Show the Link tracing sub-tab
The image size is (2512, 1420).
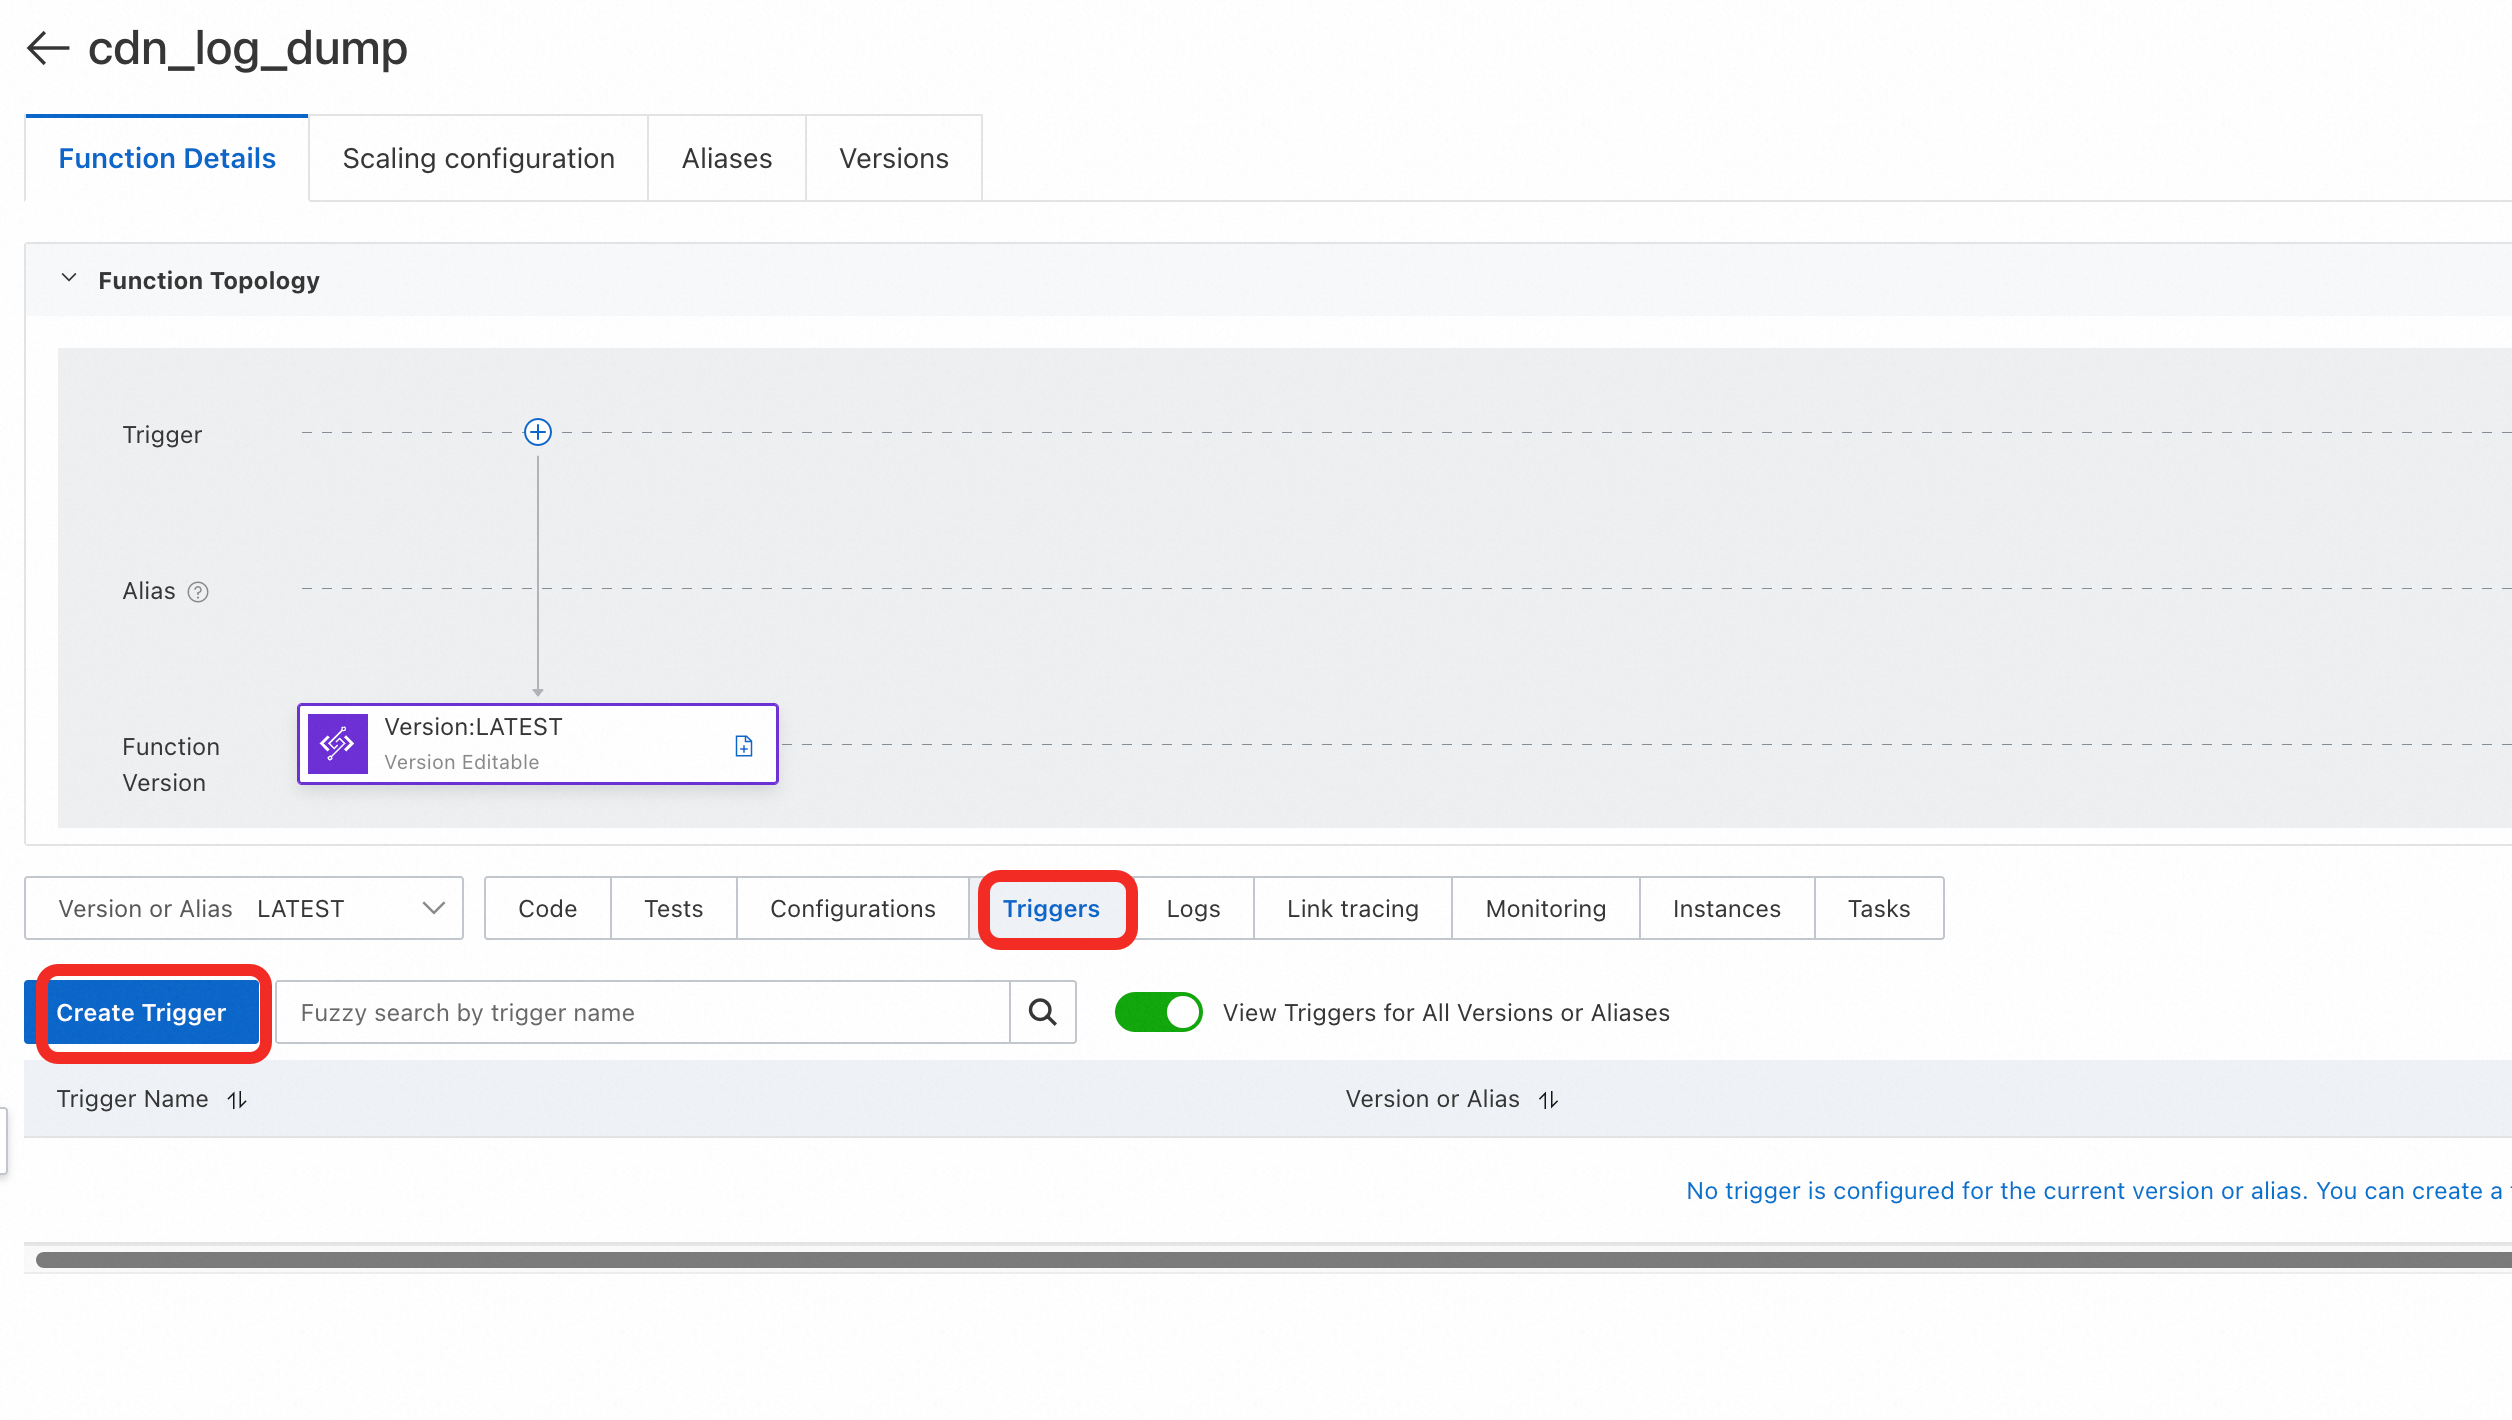(x=1352, y=908)
